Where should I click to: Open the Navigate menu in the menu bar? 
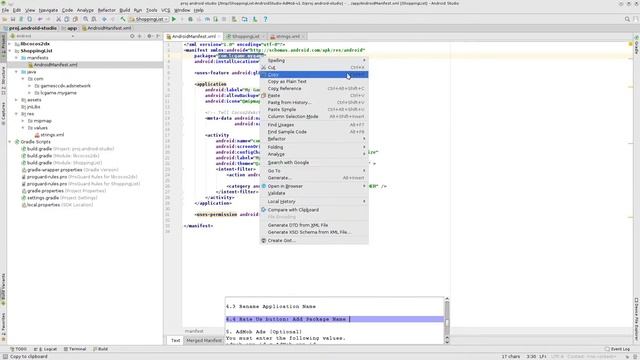pyautogui.click(x=48, y=10)
